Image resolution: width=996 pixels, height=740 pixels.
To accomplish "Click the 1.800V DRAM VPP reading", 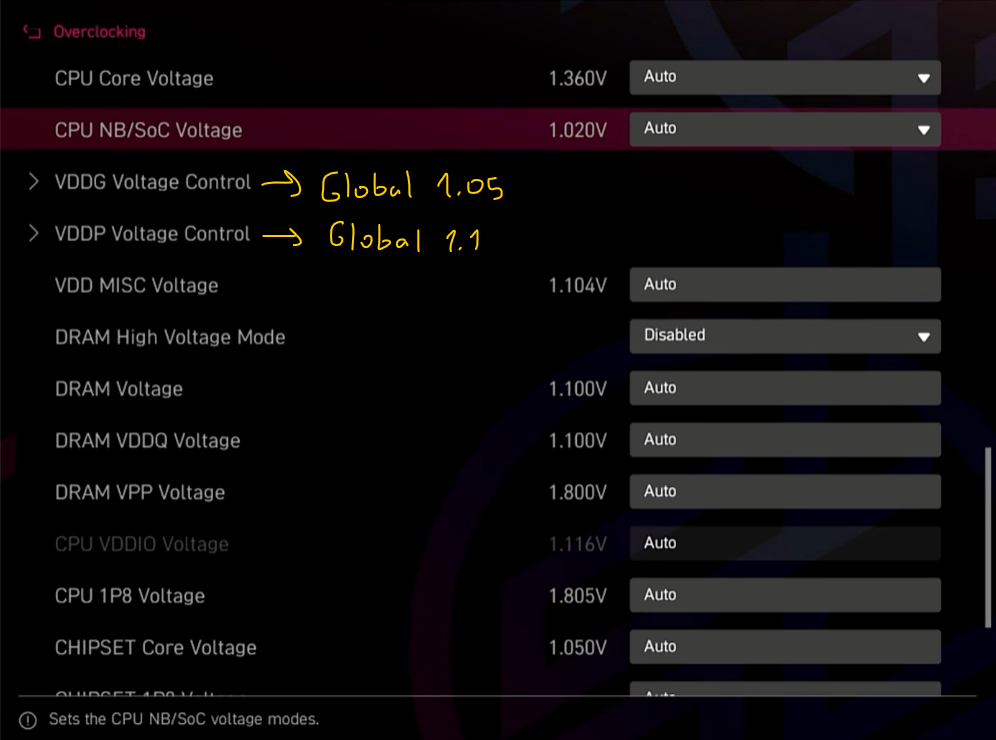I will [x=577, y=492].
